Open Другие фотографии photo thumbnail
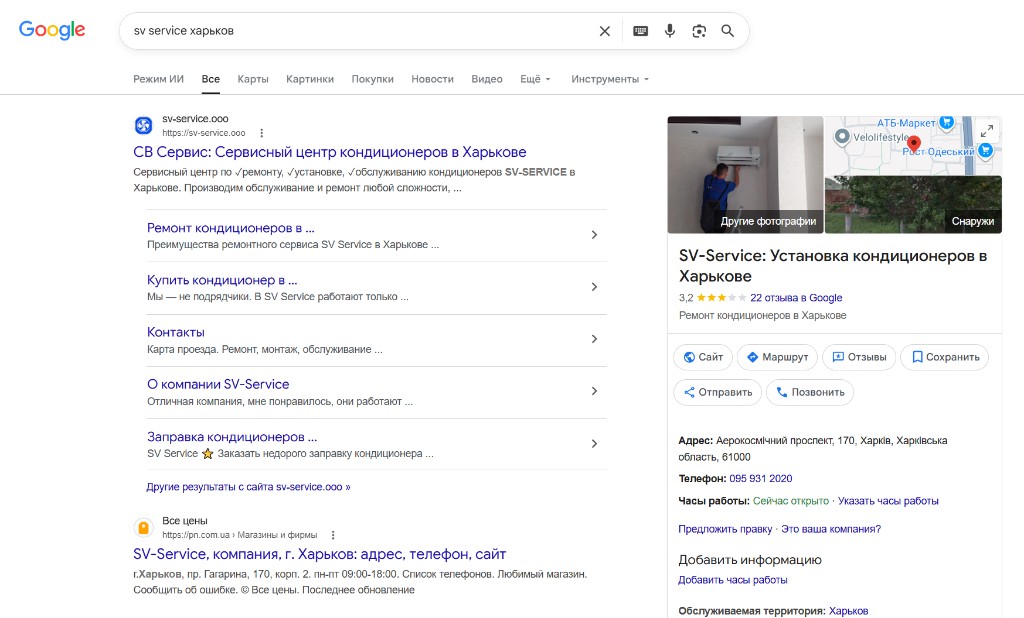 pos(745,174)
